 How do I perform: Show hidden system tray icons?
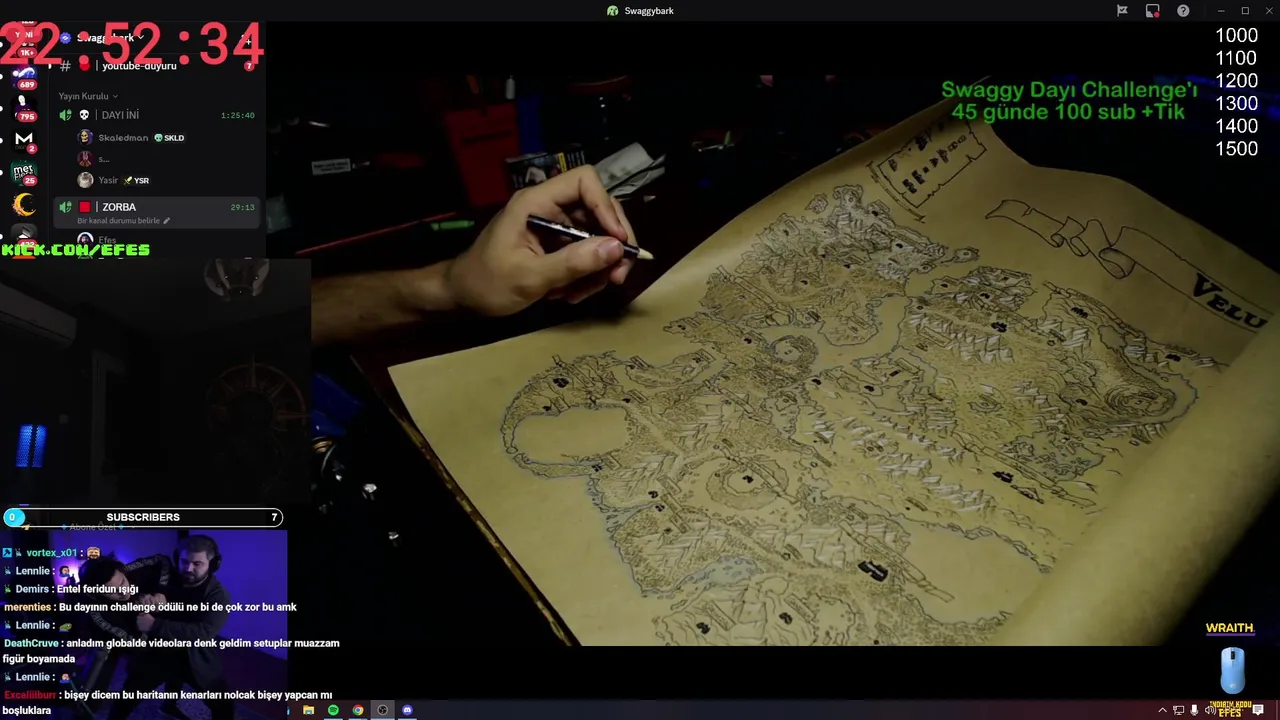[x=1162, y=710]
